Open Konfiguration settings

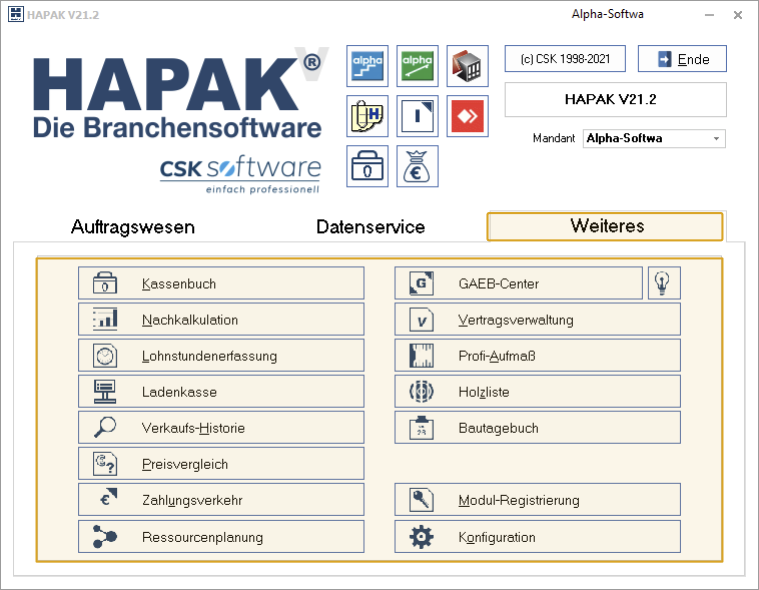pos(537,537)
